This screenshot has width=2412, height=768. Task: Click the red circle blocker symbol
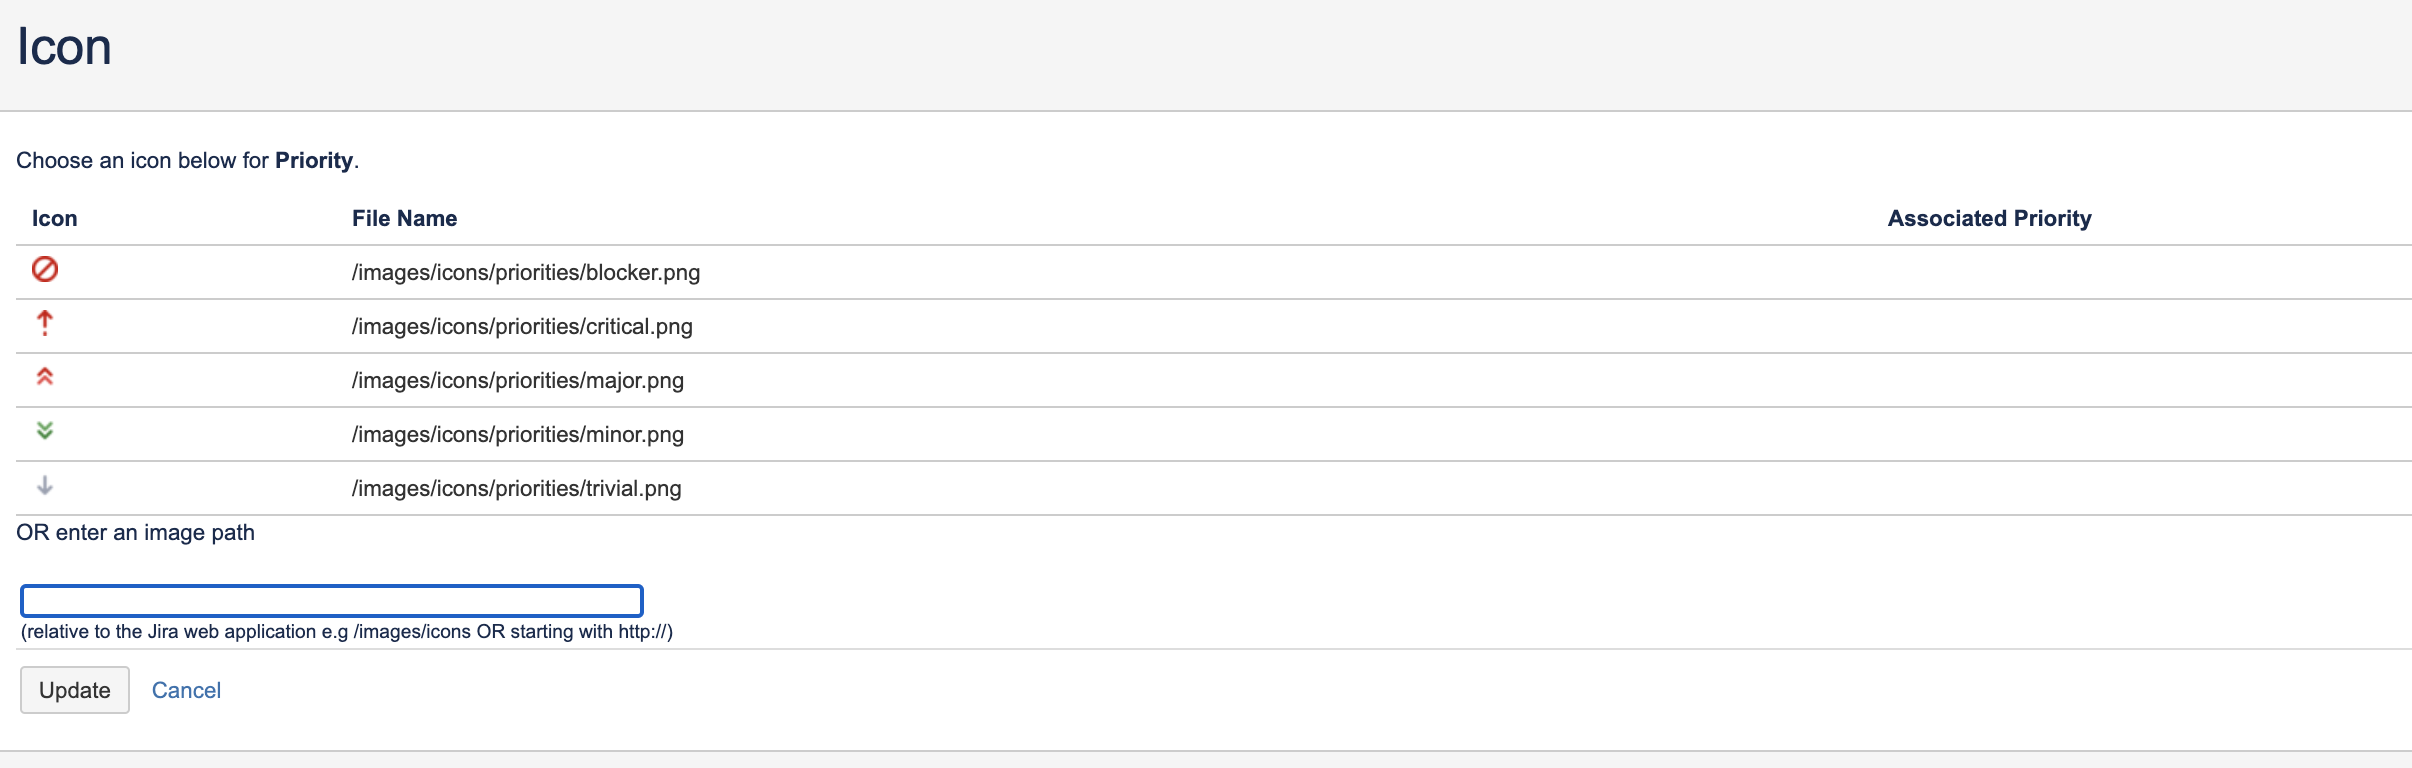pyautogui.click(x=45, y=268)
